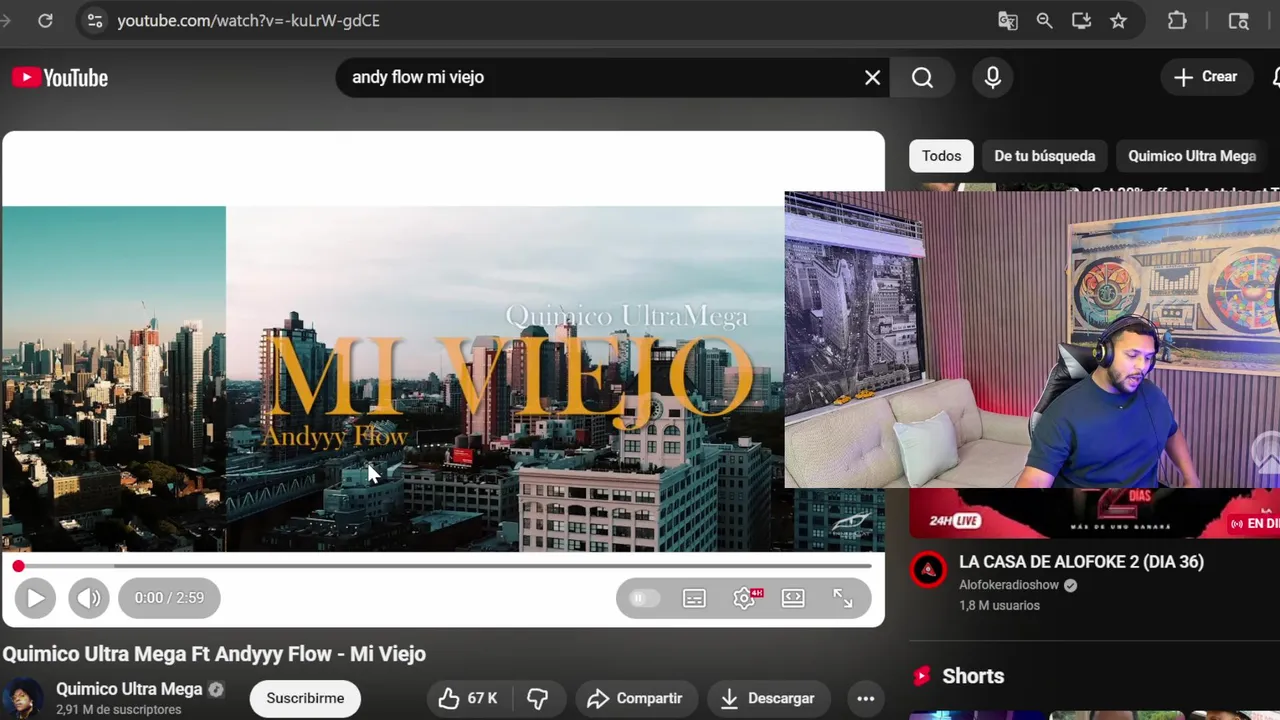Play the video with the play button
The height and width of the screenshot is (720, 1280).
[35, 598]
